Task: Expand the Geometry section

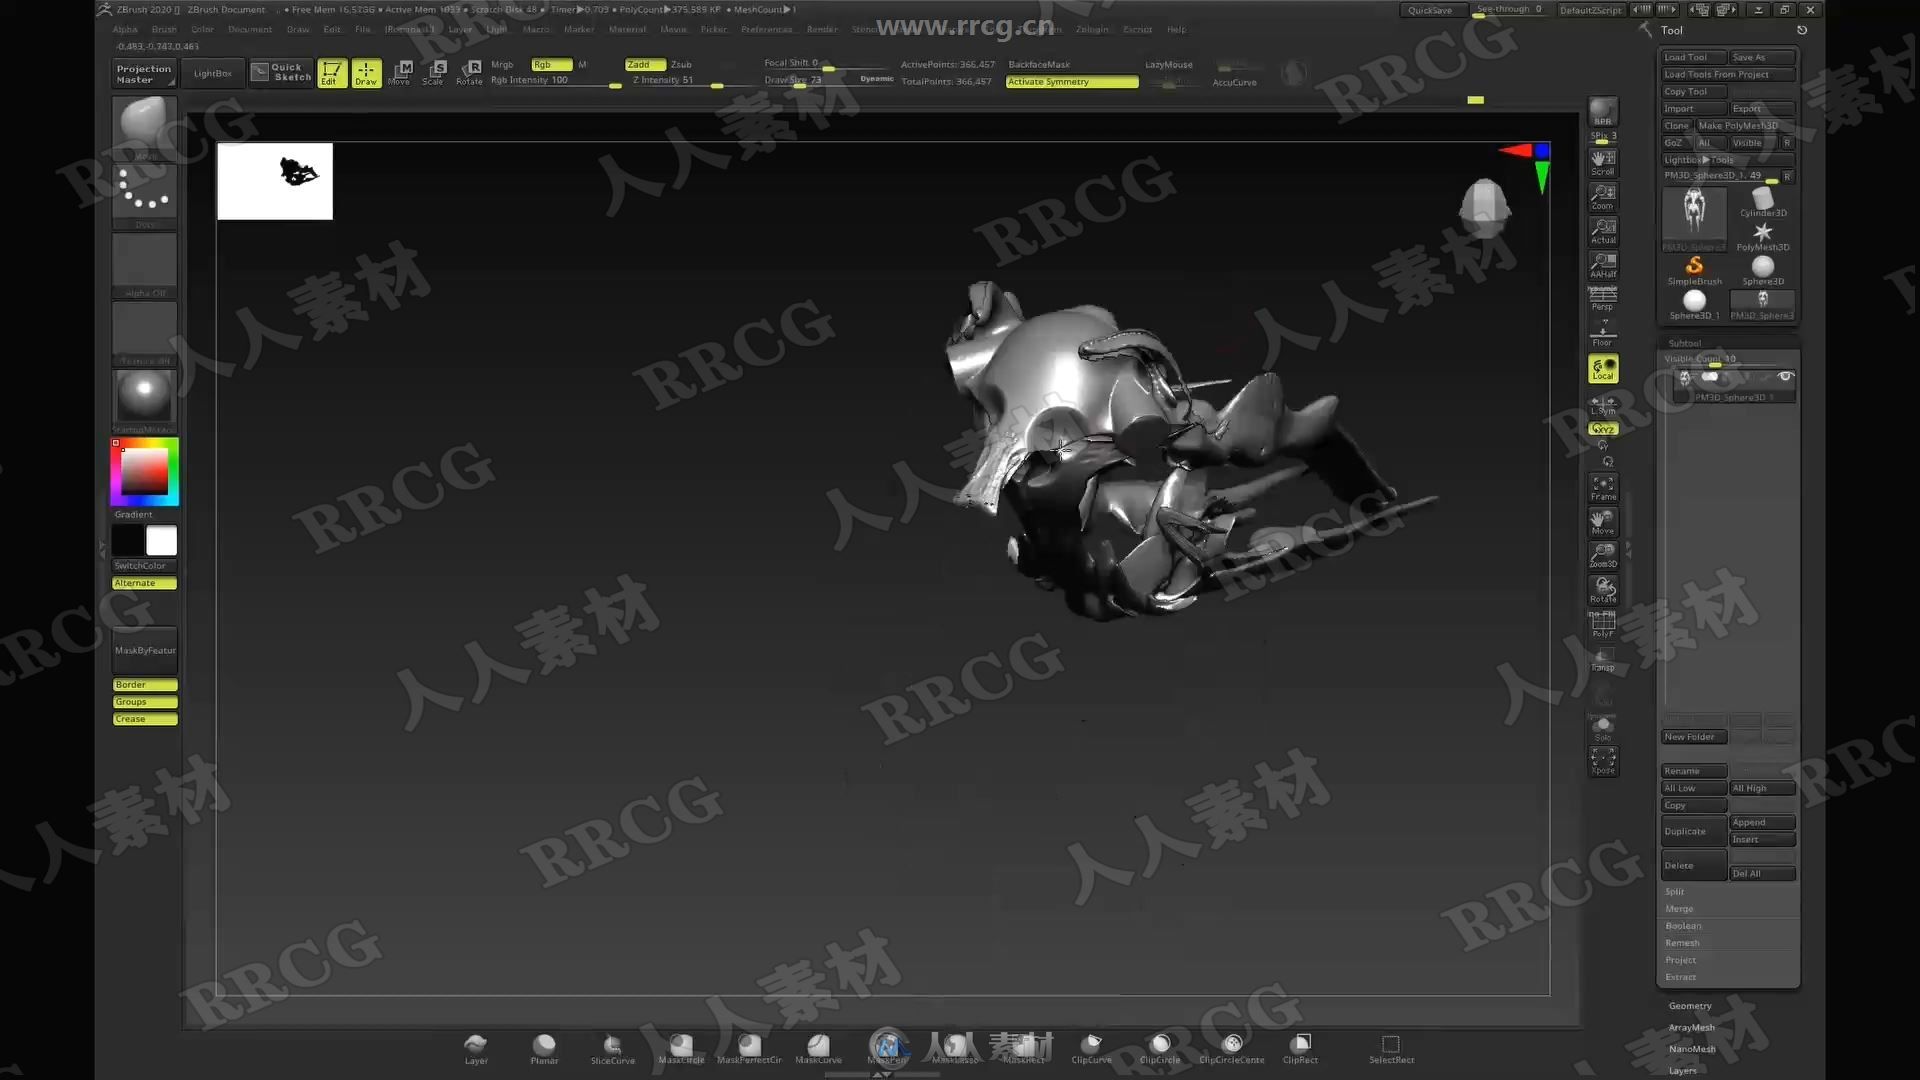Action: coord(1690,1006)
